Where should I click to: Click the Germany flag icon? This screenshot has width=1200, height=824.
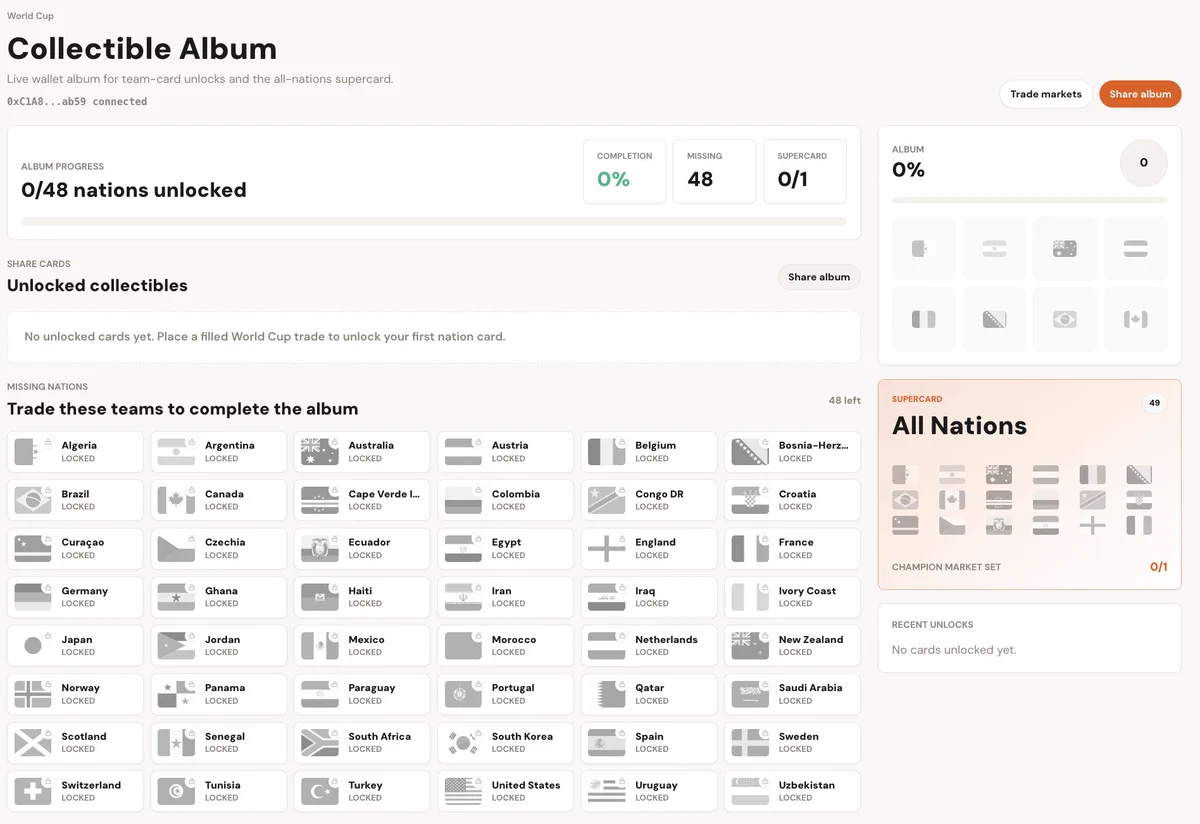tap(33, 597)
